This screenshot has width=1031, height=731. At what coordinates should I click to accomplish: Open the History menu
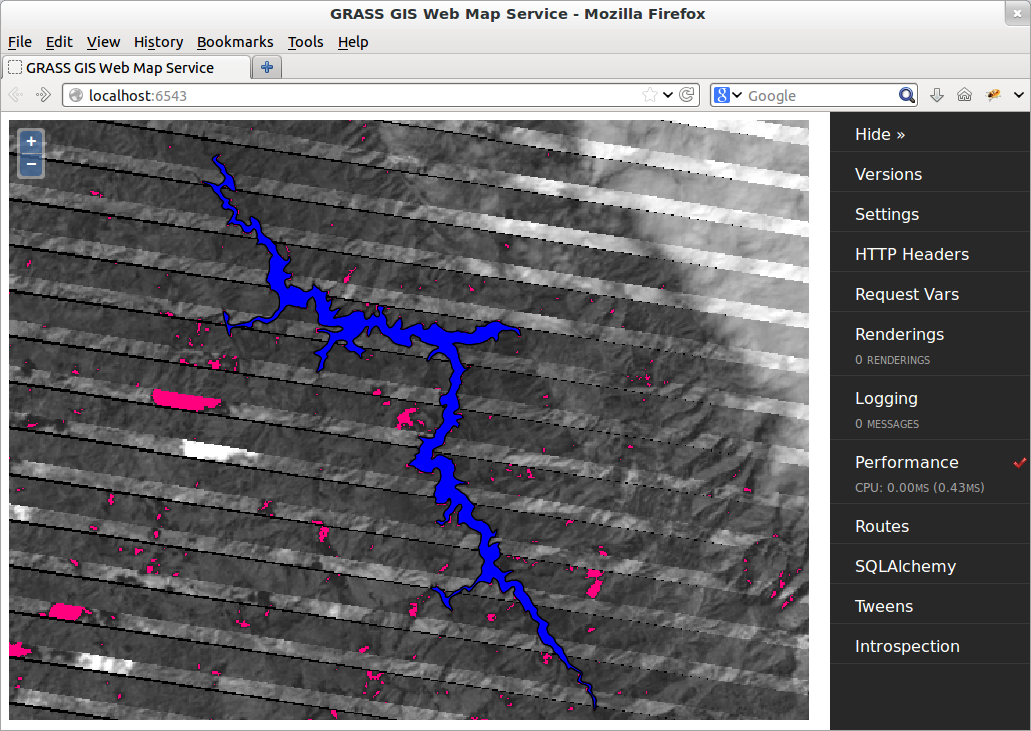(158, 42)
